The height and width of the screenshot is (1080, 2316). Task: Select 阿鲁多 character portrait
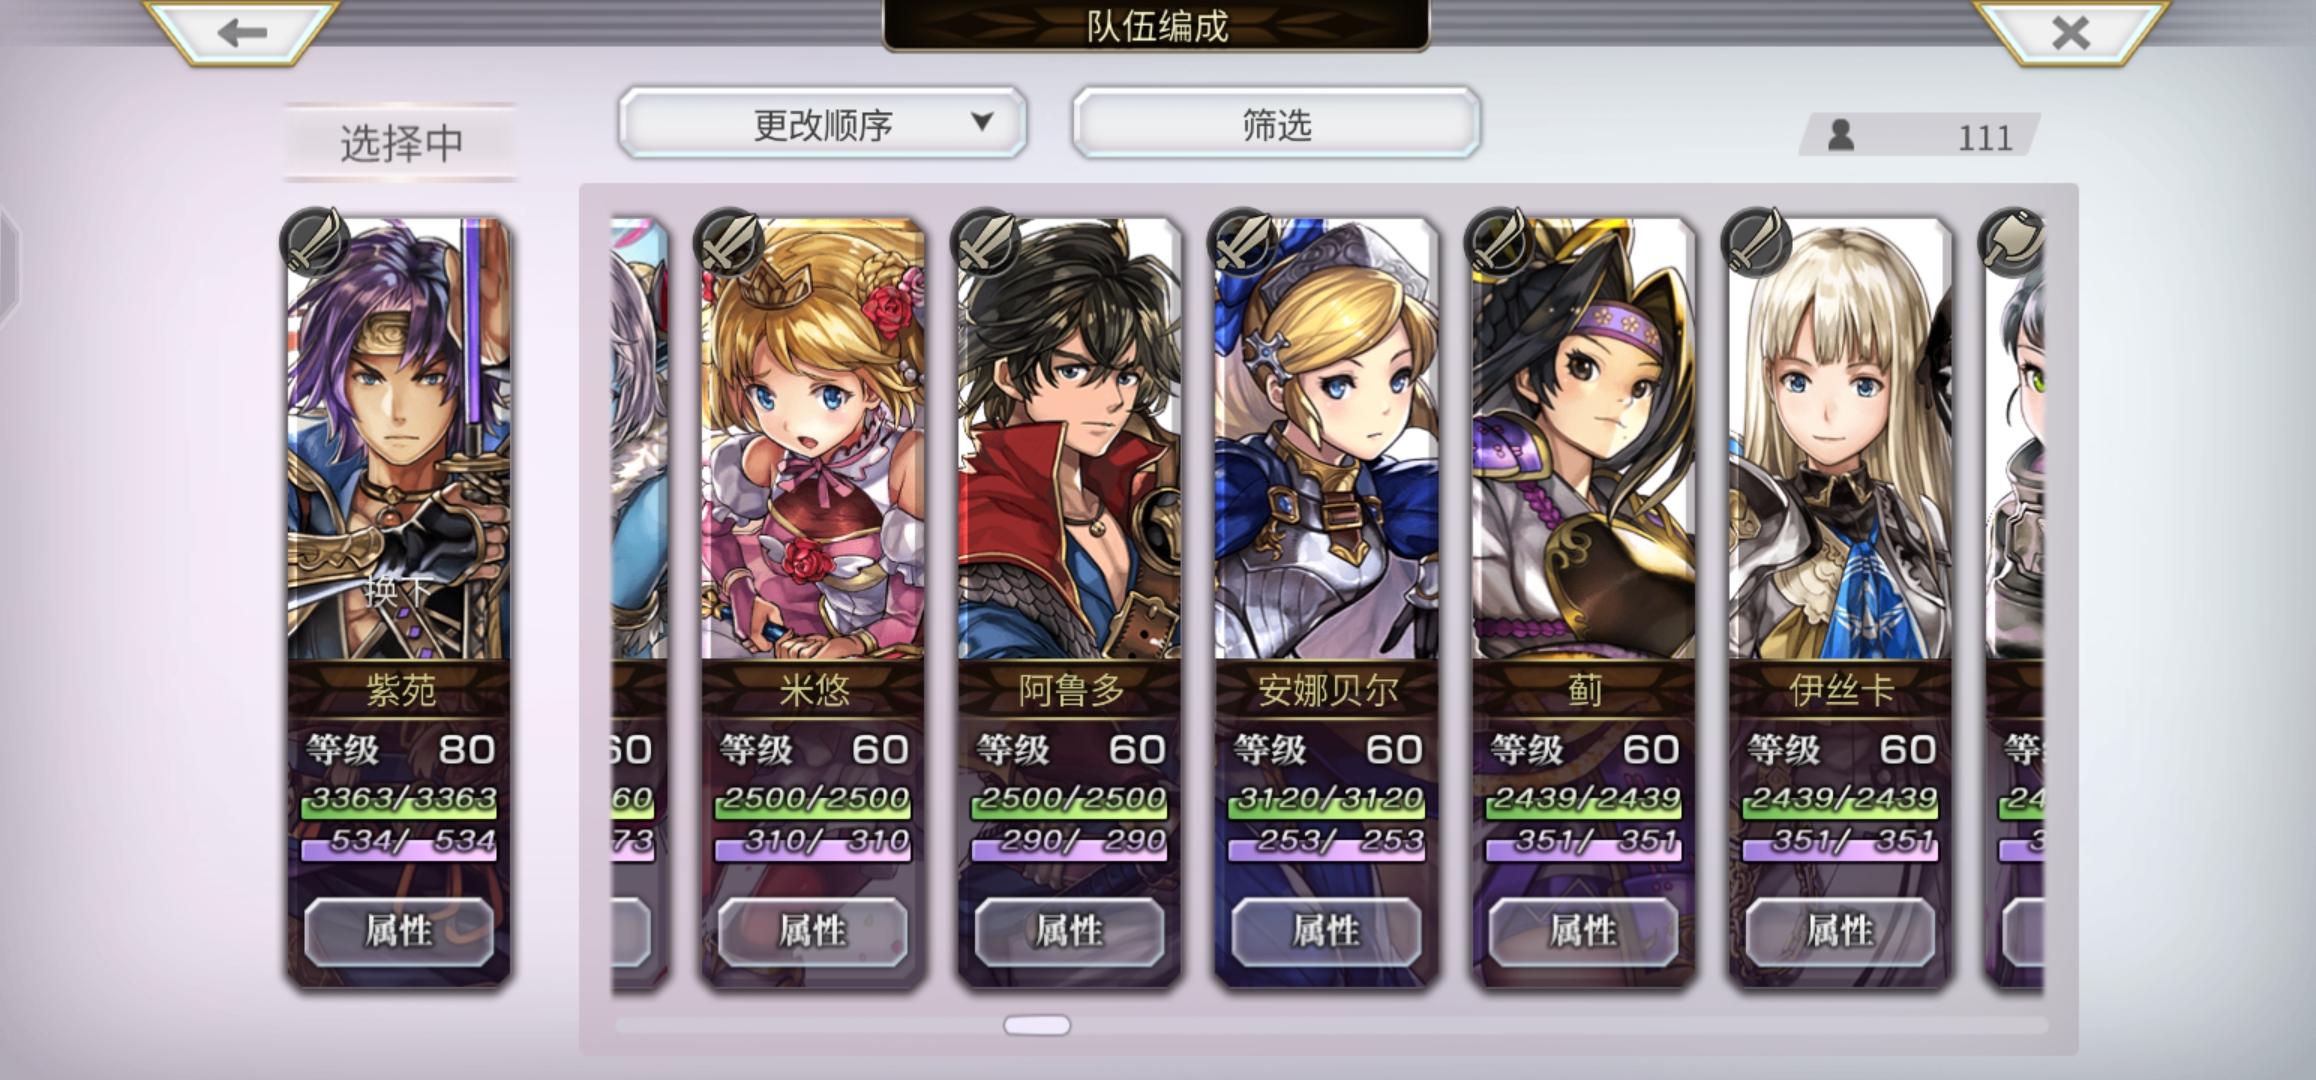pos(1070,440)
